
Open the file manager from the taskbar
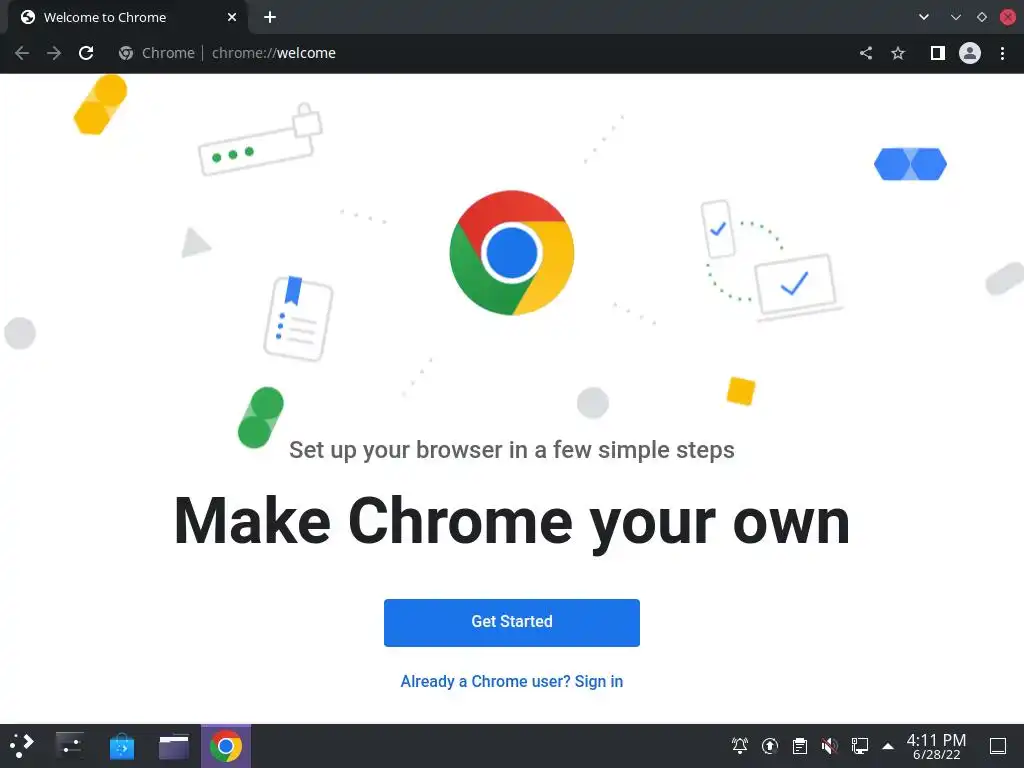(174, 746)
